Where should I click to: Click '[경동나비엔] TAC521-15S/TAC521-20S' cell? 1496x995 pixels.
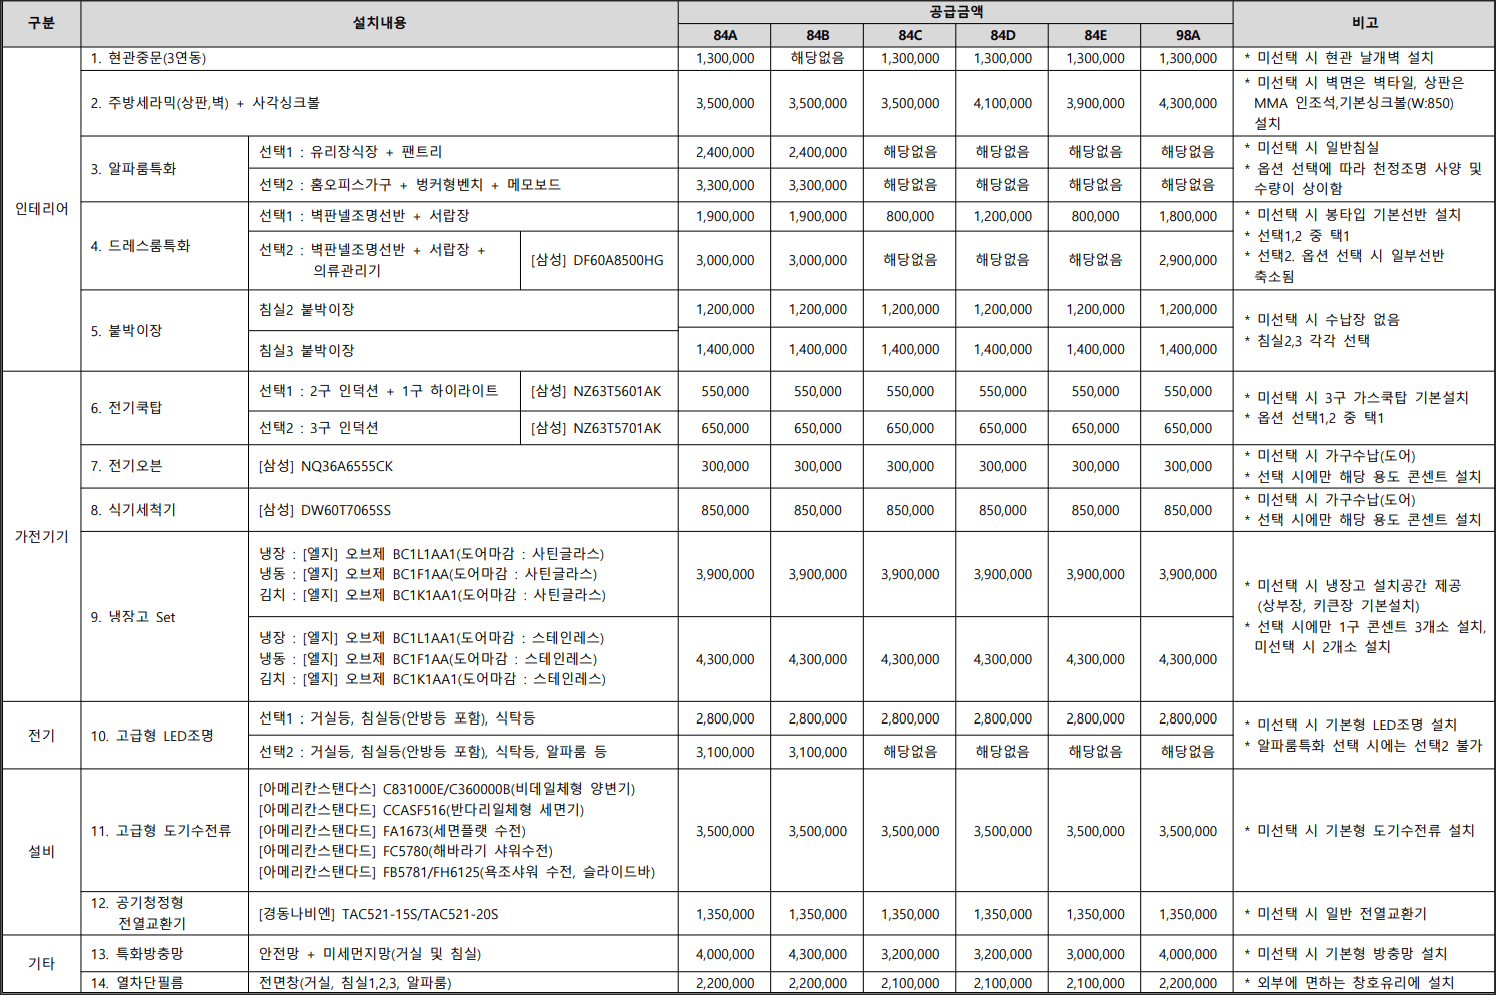463,913
